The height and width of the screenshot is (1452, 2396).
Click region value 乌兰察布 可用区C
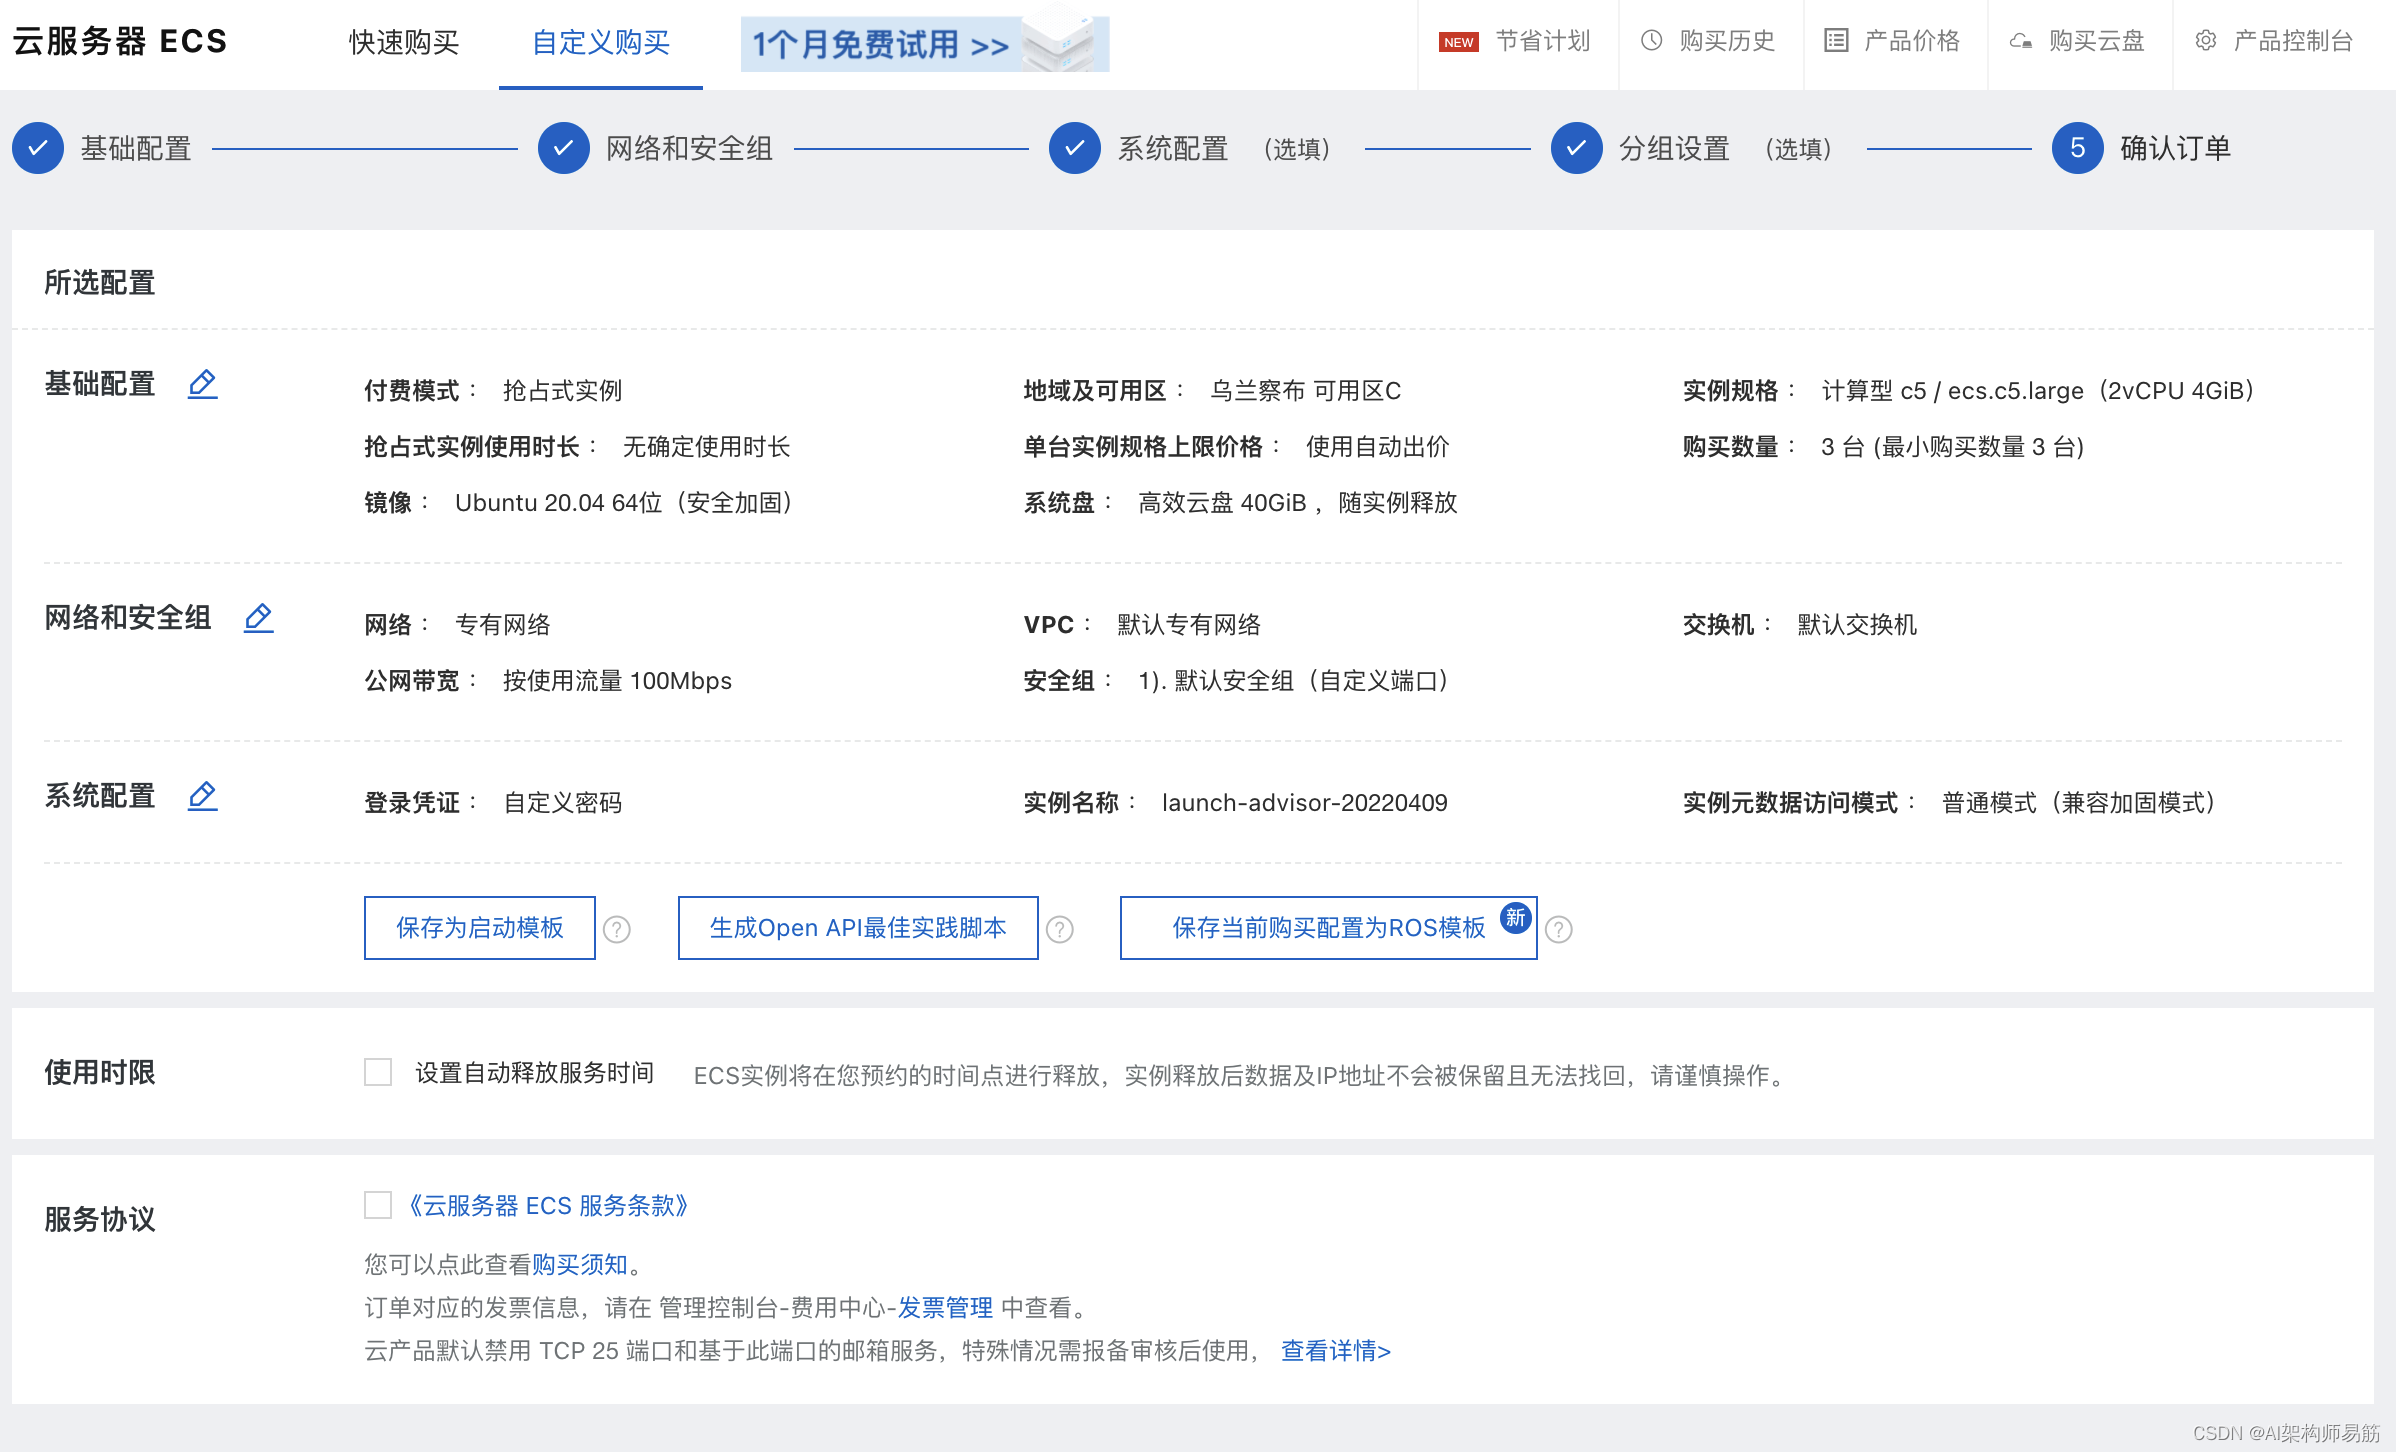click(x=1306, y=390)
